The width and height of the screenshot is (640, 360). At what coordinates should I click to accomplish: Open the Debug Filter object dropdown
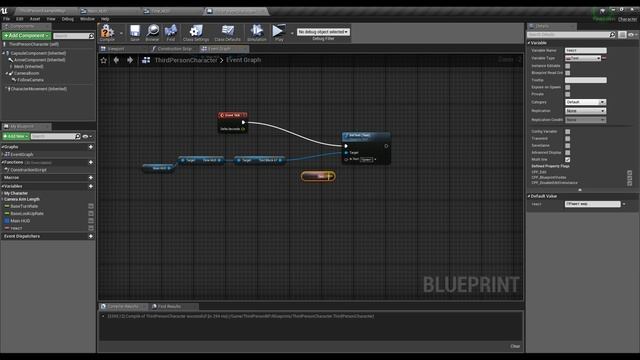[323, 31]
